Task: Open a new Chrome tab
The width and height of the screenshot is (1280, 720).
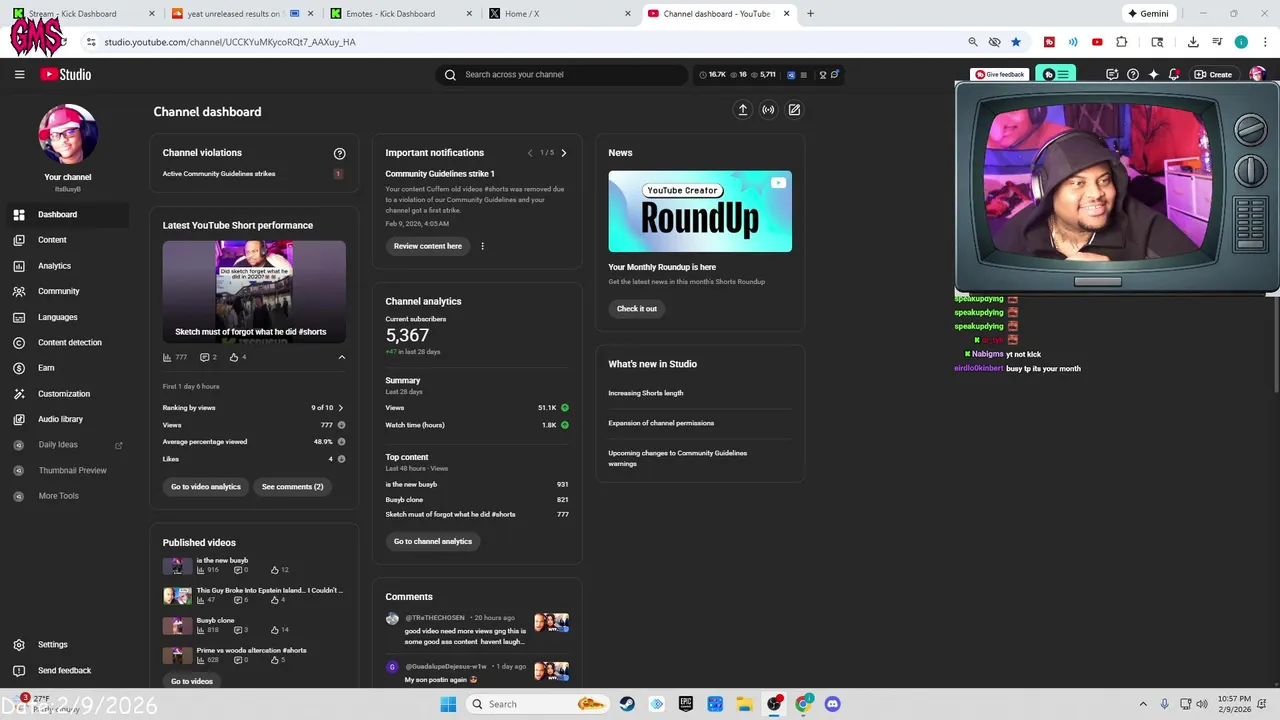Action: click(810, 14)
